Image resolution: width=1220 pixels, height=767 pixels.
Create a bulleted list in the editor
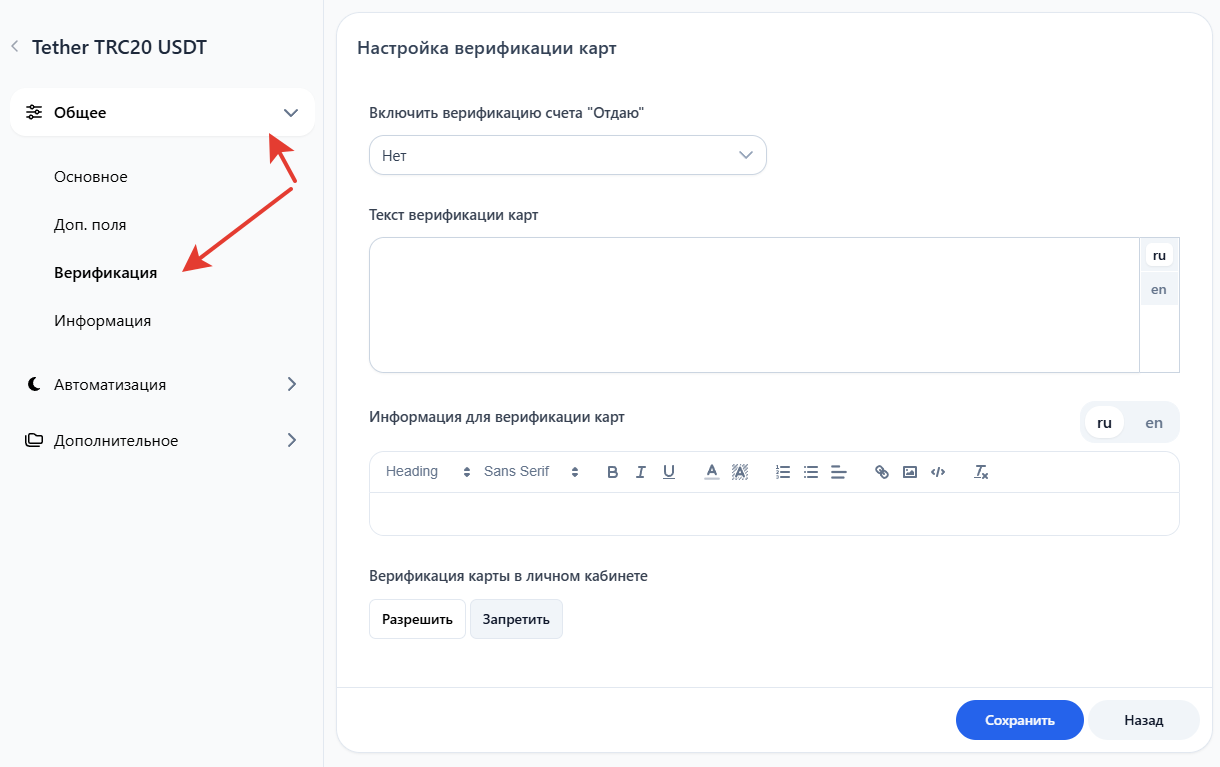click(x=811, y=472)
